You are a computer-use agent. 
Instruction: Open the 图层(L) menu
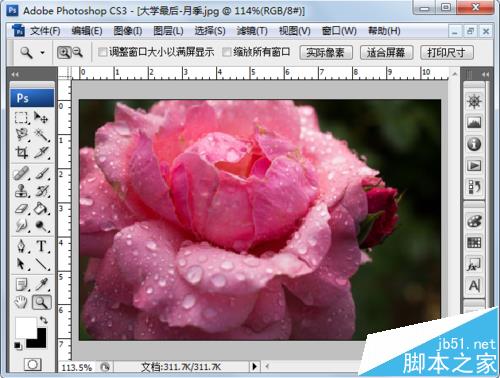168,31
